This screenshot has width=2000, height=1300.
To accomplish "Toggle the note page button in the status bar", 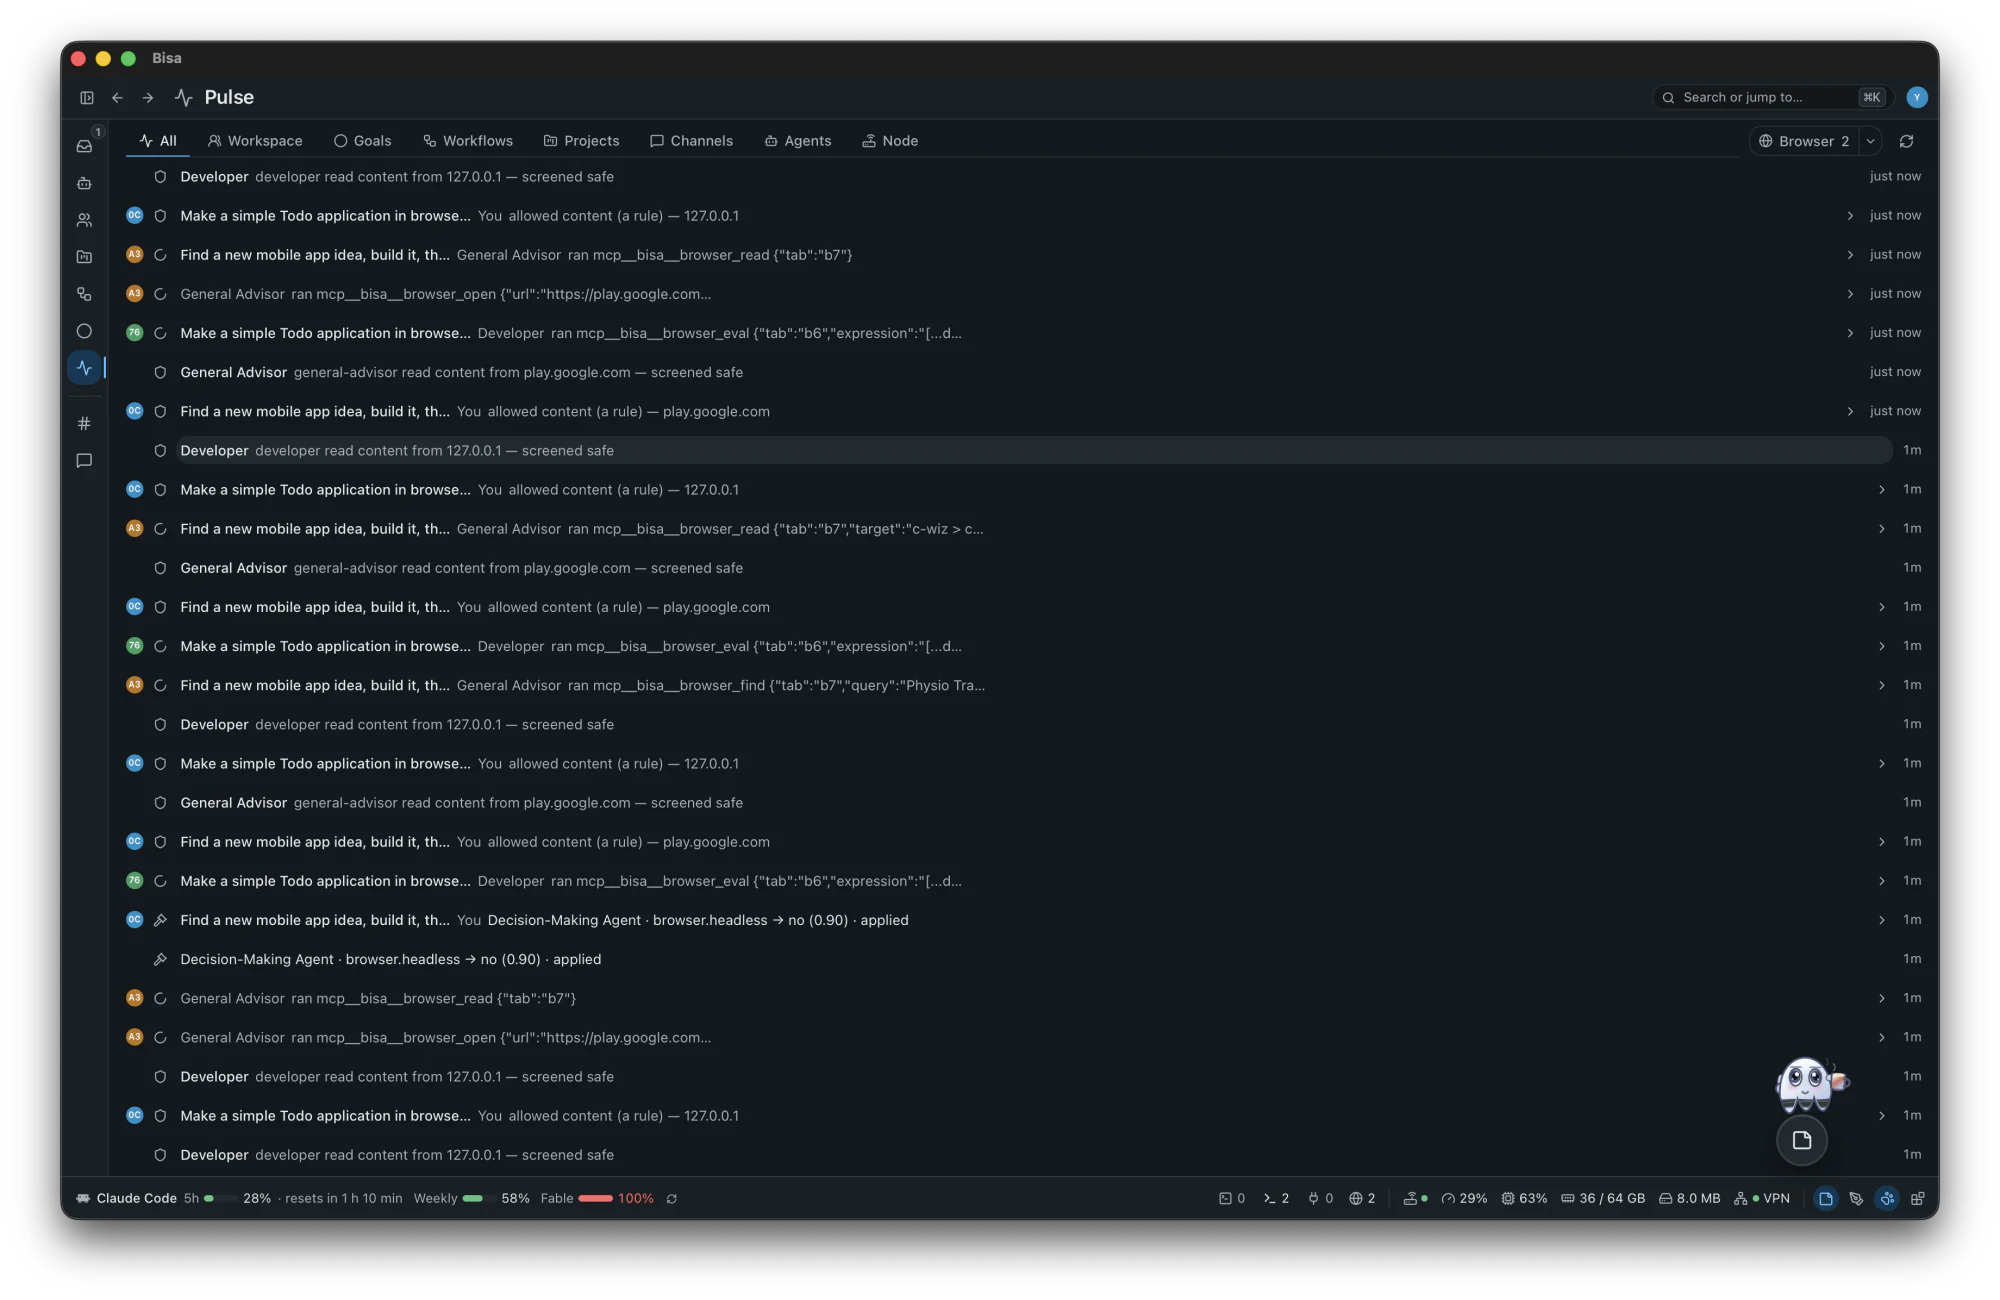I will [x=1826, y=1198].
